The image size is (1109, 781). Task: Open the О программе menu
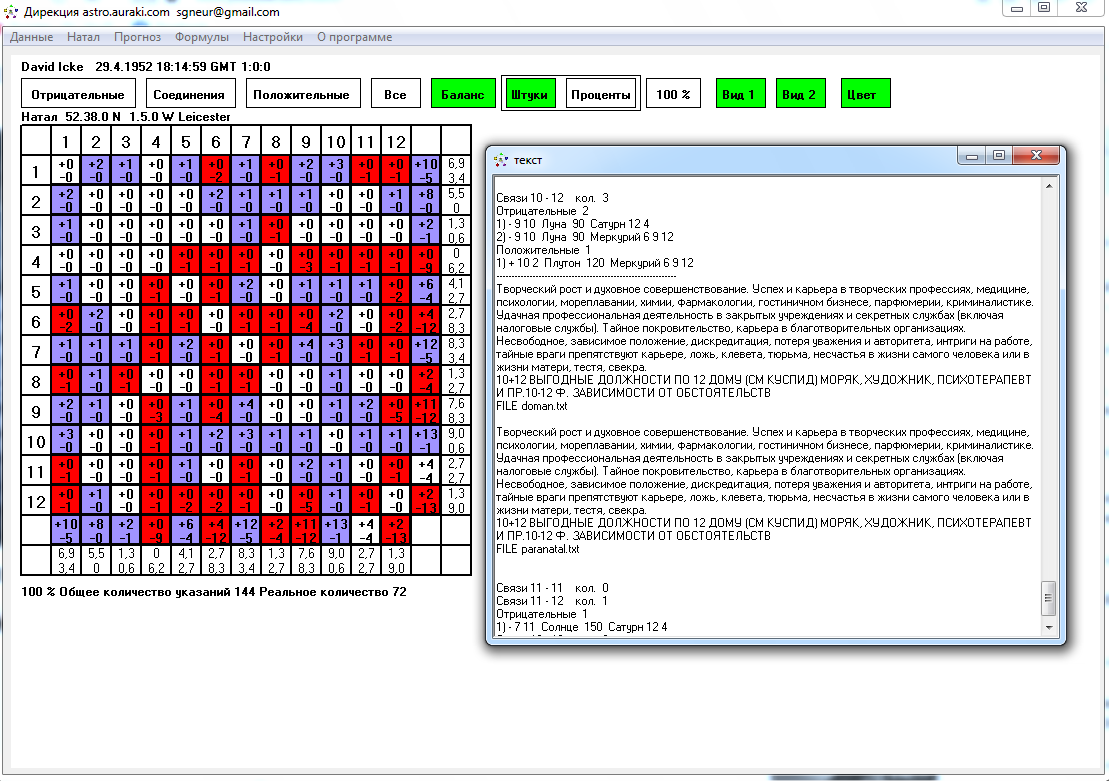coord(354,37)
